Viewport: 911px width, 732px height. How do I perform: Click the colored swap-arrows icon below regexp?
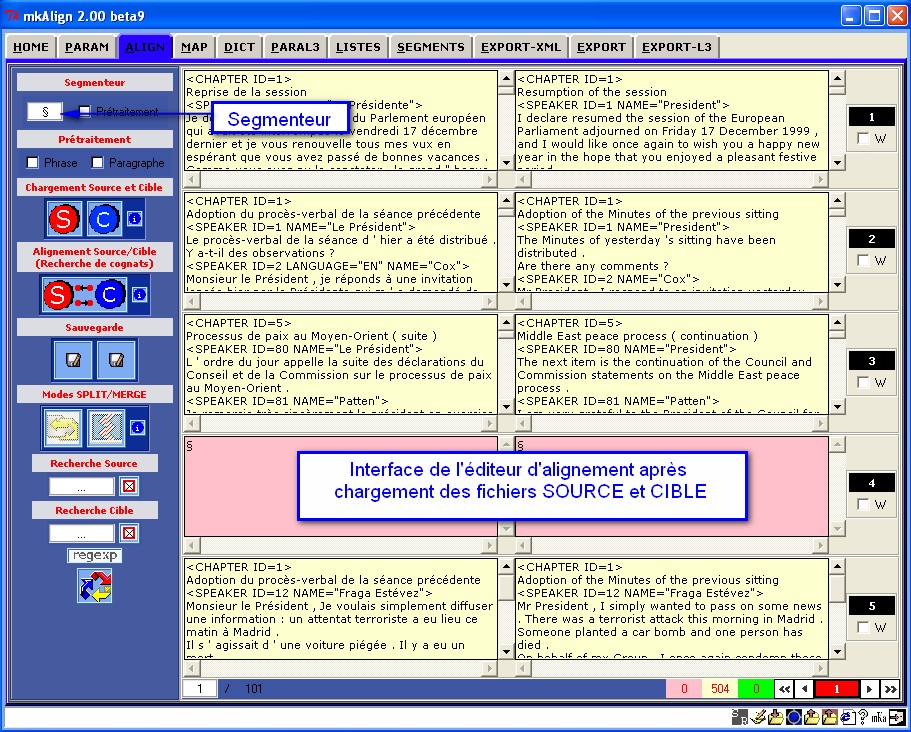point(95,586)
